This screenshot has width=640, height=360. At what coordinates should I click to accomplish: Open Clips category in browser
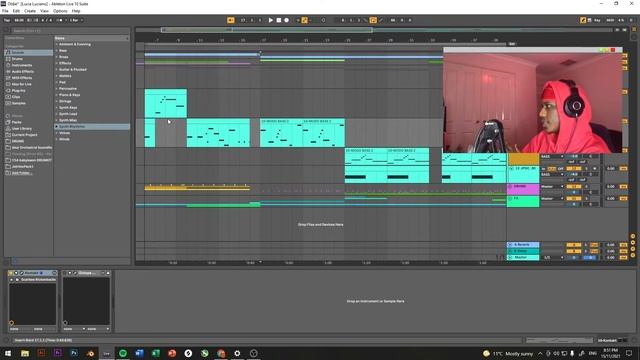(29, 97)
